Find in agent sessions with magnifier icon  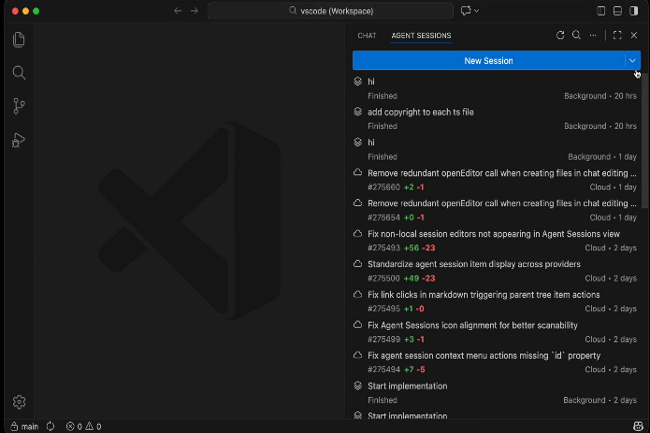[x=576, y=35]
